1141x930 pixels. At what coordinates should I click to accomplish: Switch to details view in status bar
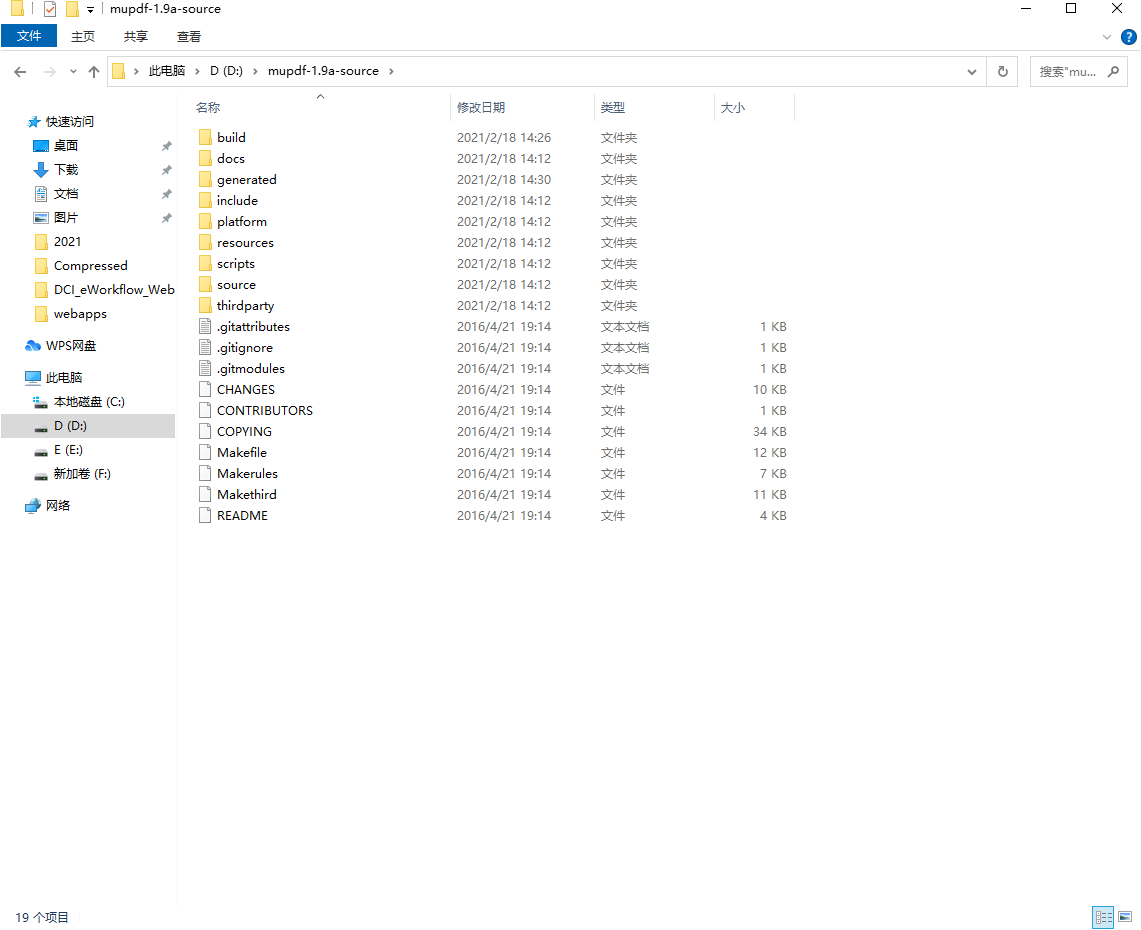tap(1103, 917)
